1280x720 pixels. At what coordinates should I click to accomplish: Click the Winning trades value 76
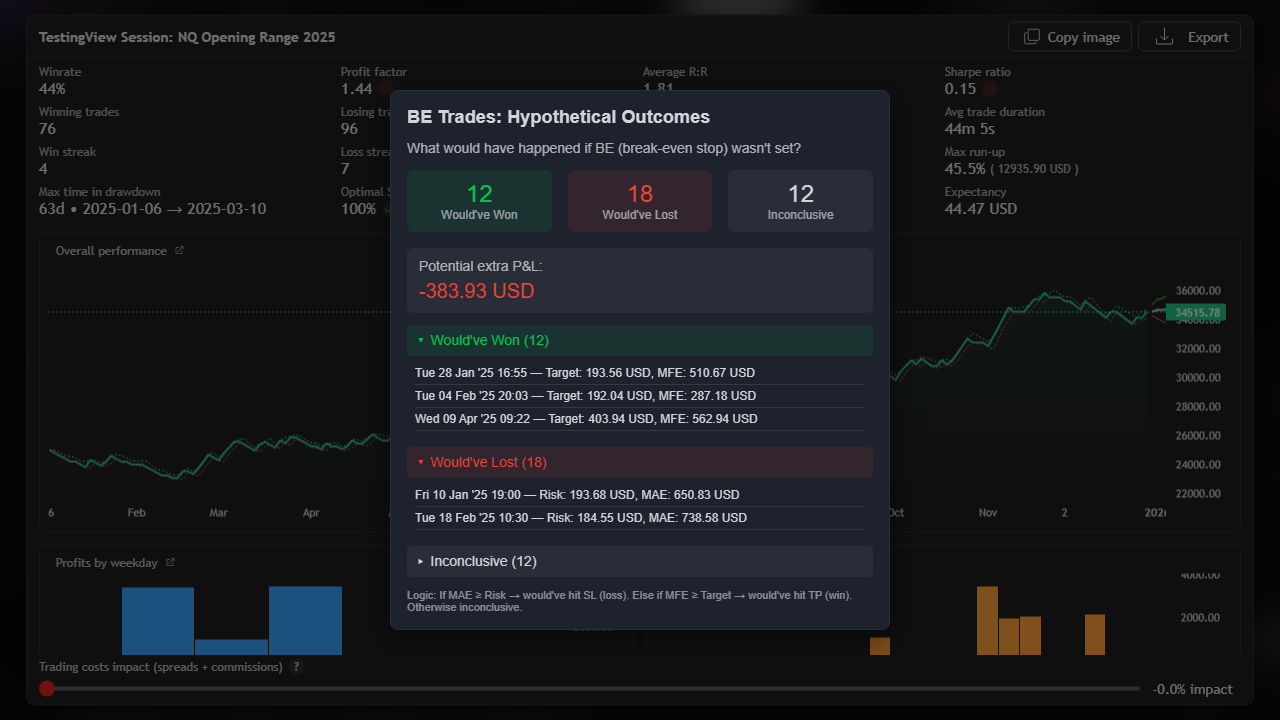(47, 129)
